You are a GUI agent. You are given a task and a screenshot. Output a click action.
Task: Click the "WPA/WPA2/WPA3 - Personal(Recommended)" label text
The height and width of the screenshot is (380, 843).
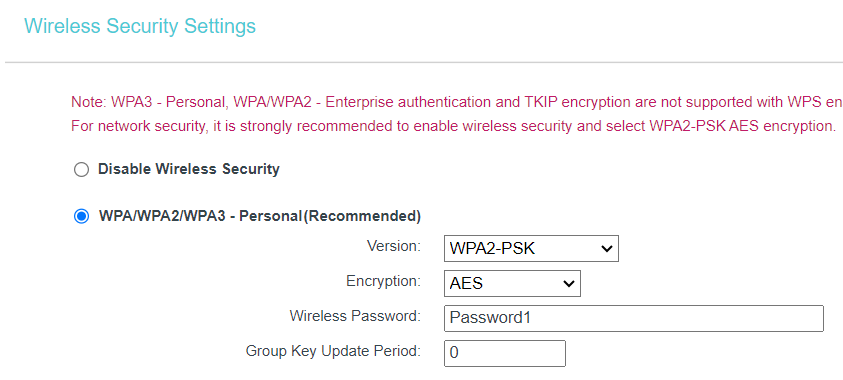click(260, 216)
